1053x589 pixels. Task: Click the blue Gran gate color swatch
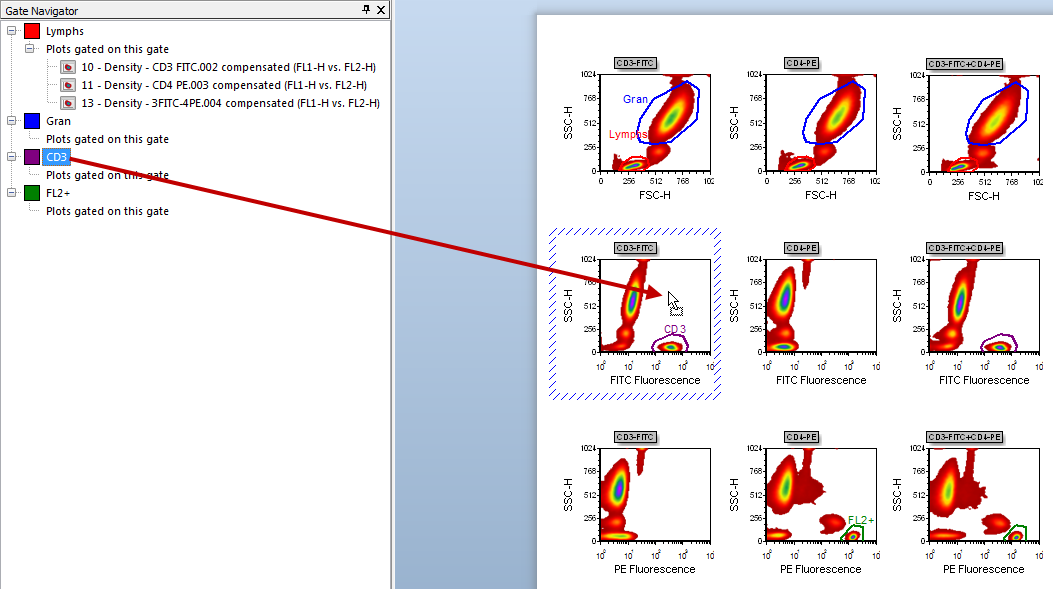click(32, 121)
